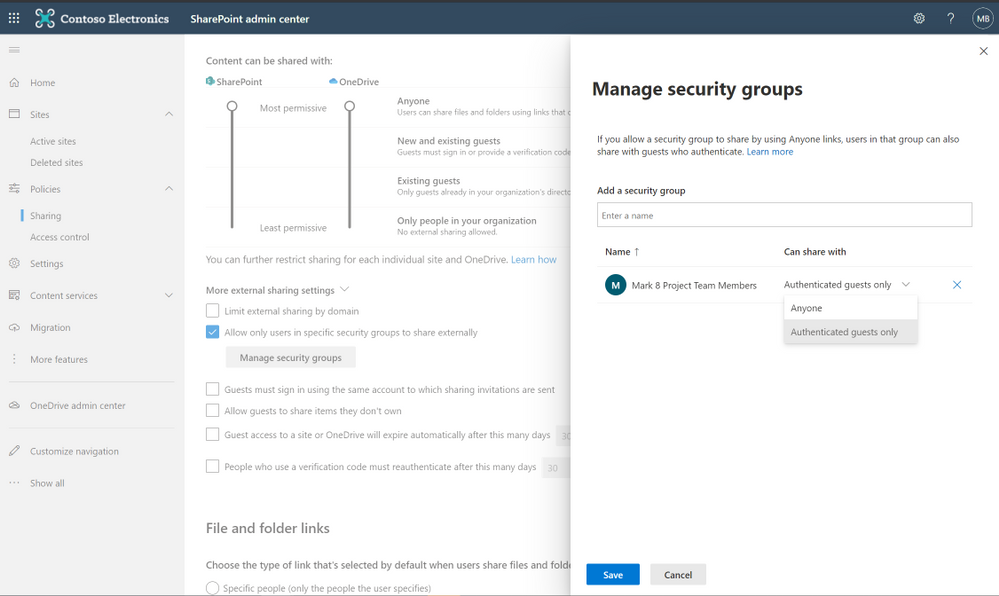Open More features page
Screen dimensions: 999x596
click(59, 359)
